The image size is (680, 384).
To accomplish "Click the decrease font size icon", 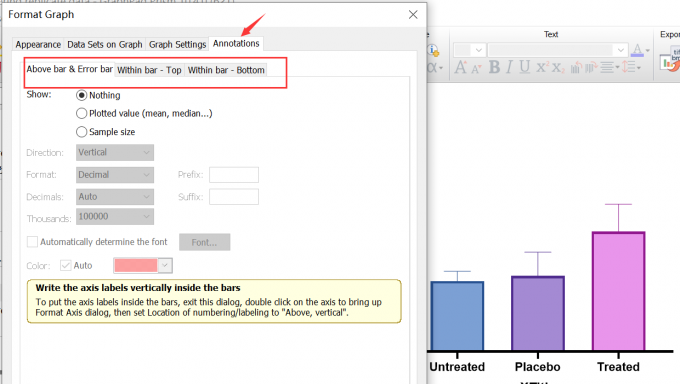I will point(476,69).
